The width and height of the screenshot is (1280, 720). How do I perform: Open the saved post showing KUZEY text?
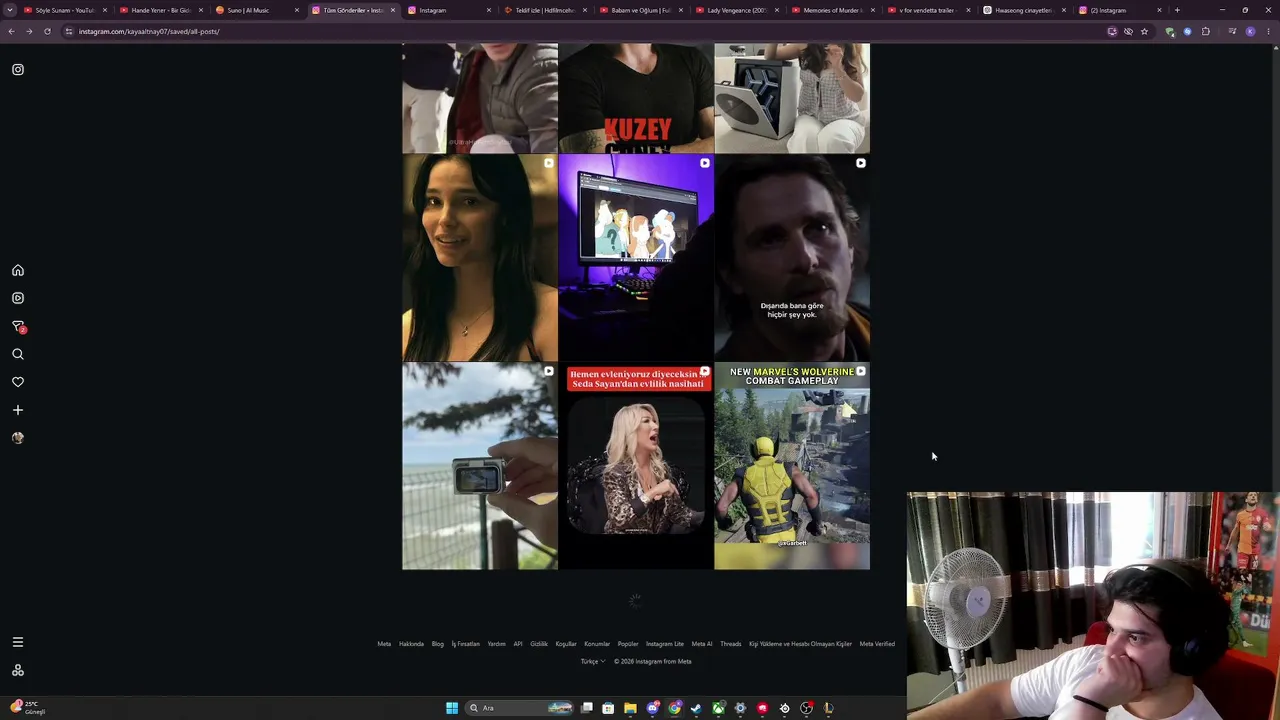[636, 98]
